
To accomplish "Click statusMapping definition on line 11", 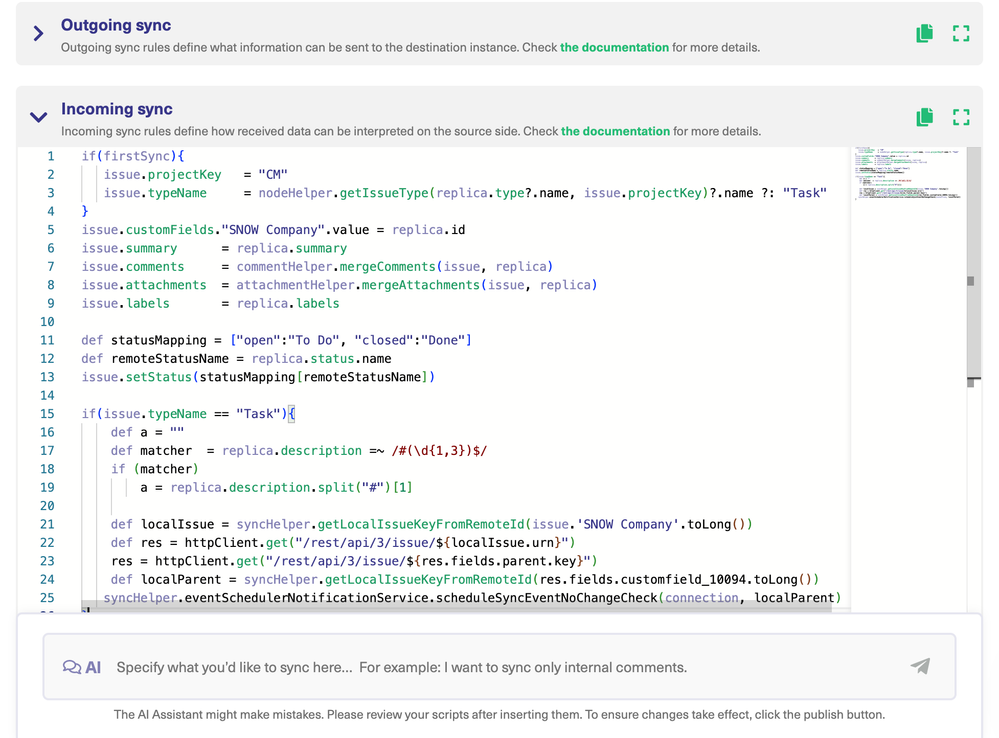I will [159, 340].
